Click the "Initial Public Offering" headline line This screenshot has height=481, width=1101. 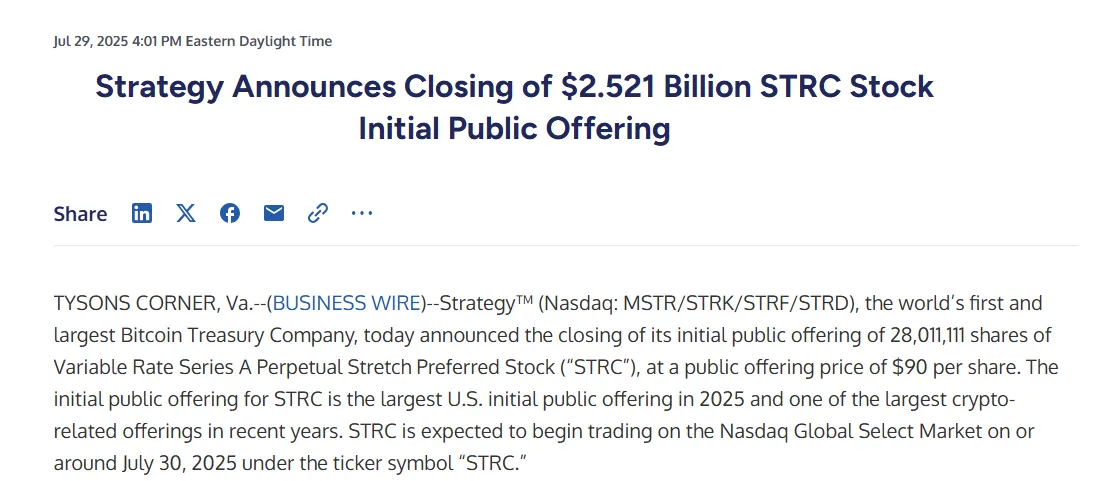point(514,129)
